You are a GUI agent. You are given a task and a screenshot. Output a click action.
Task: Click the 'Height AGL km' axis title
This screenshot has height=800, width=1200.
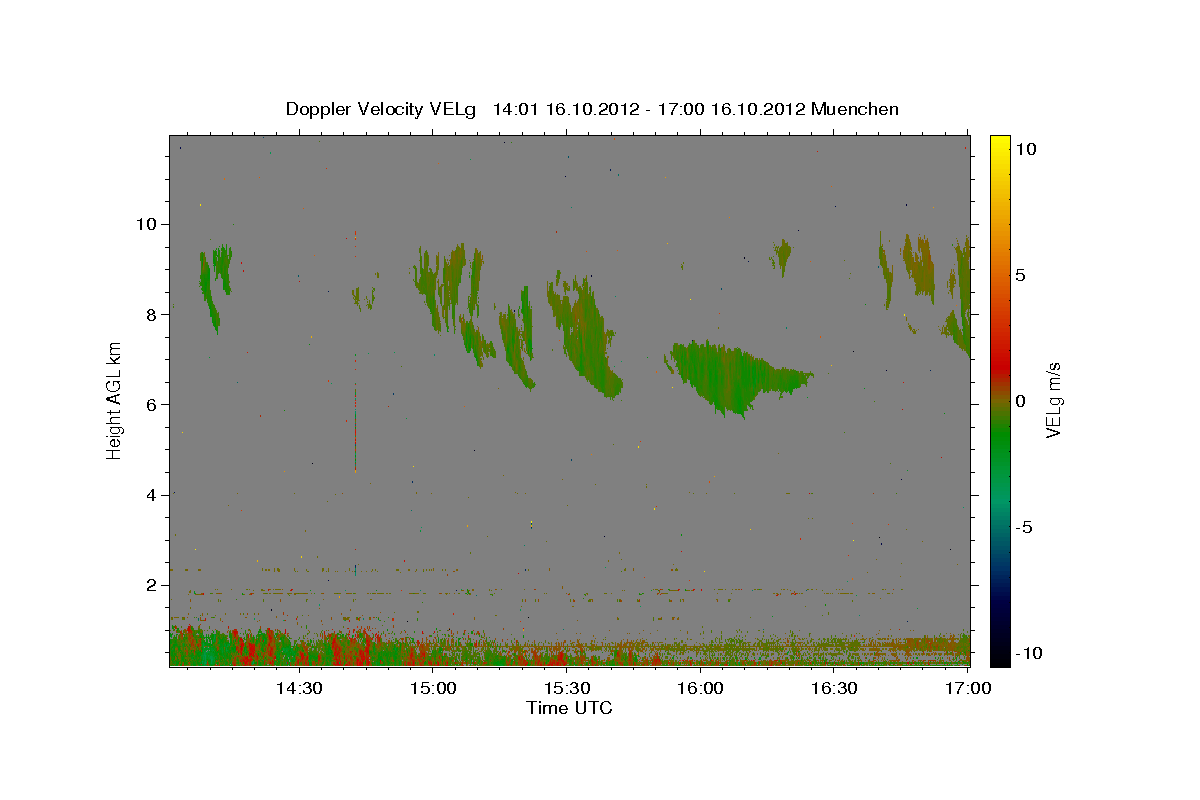[115, 400]
